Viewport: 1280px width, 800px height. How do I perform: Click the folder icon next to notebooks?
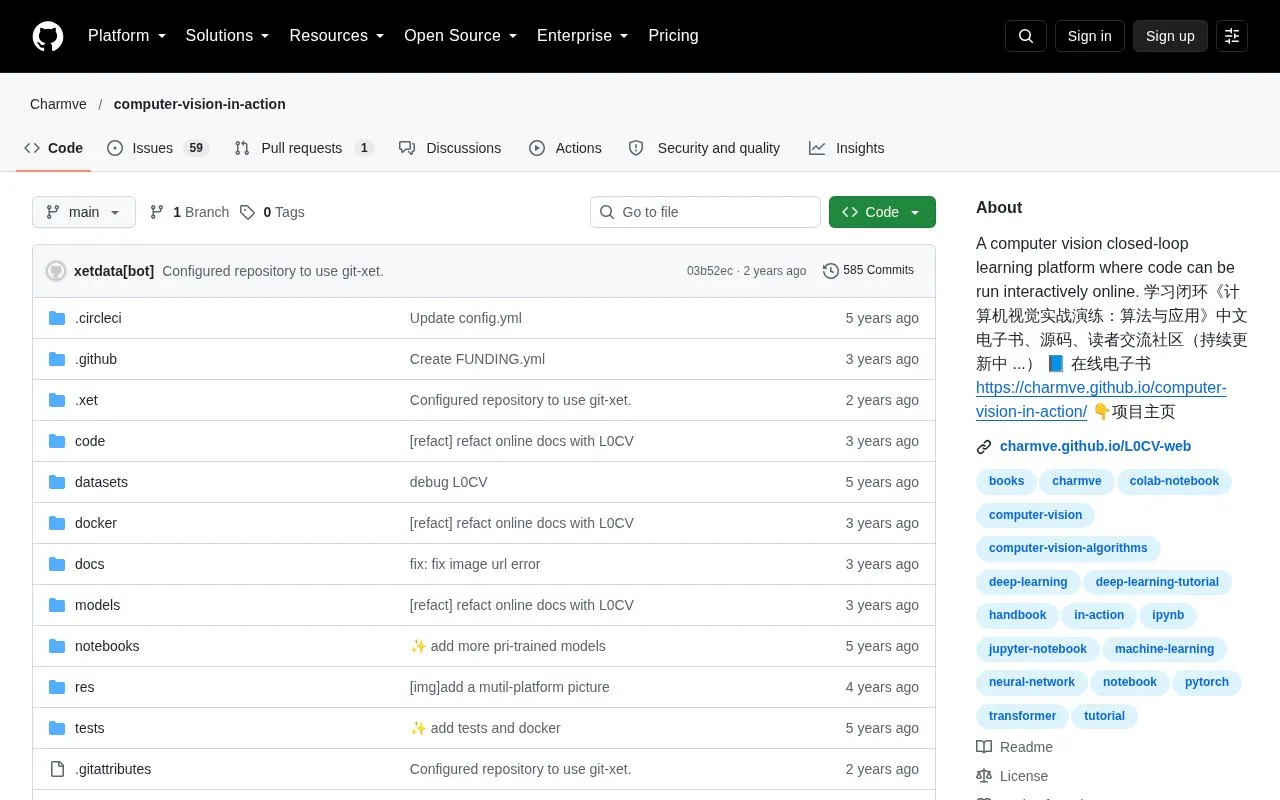pos(57,646)
